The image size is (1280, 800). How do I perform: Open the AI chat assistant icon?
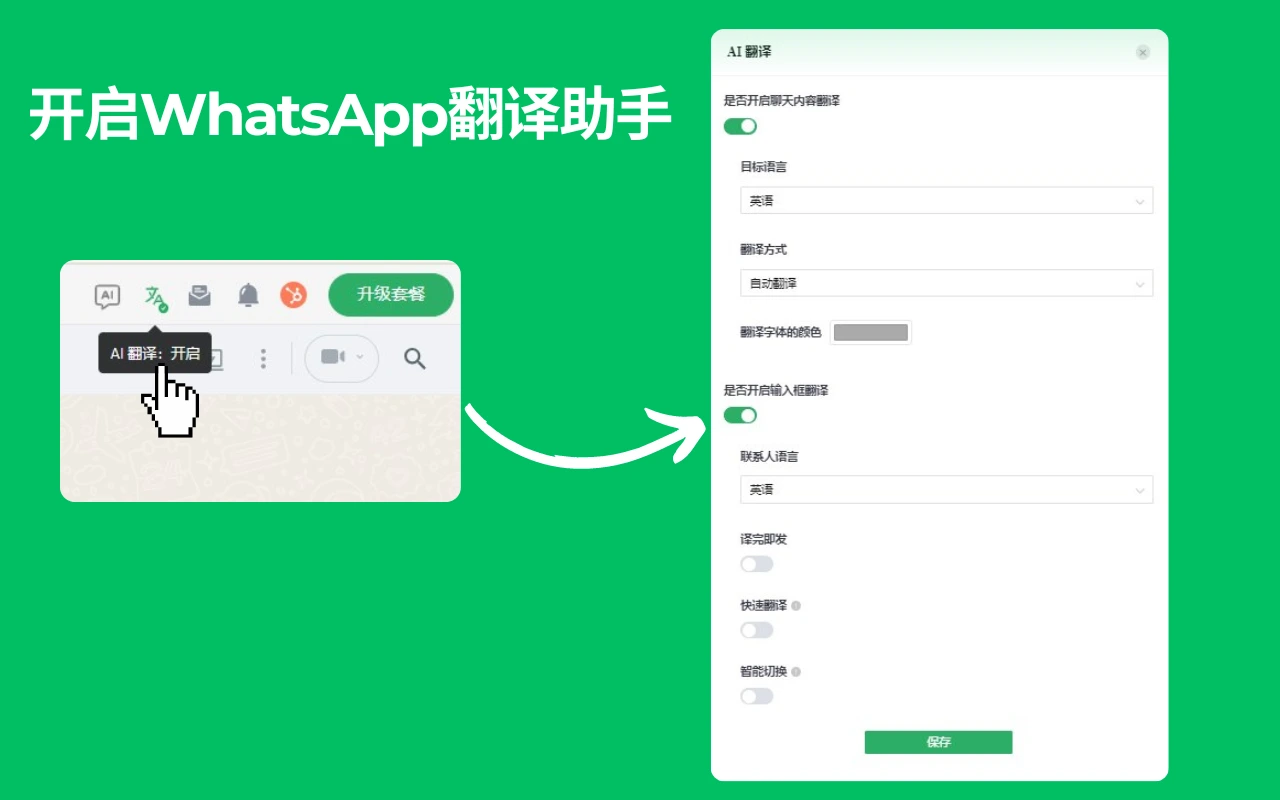pos(105,295)
